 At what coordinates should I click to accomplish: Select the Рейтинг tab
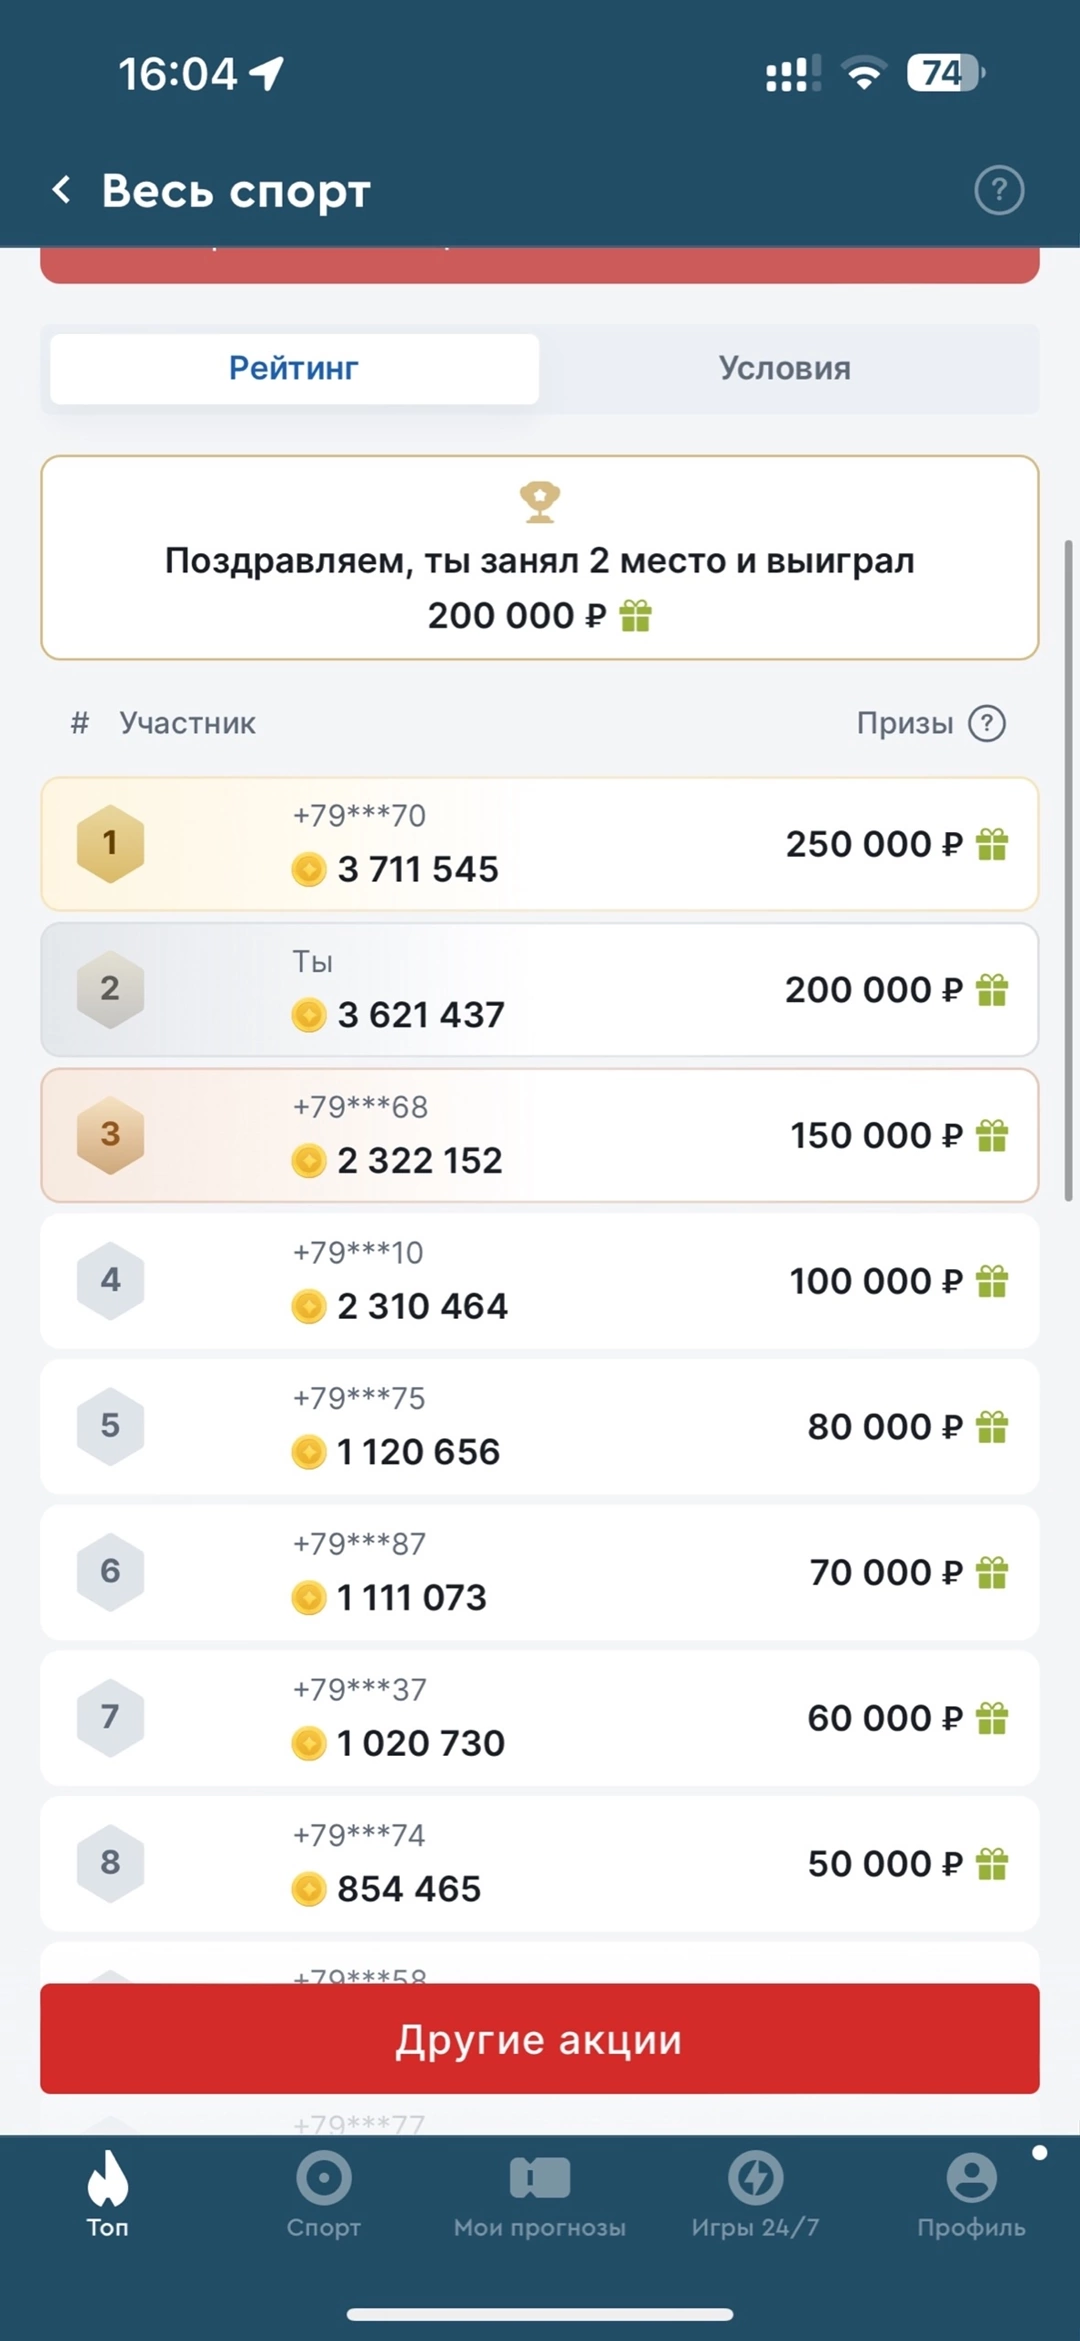pos(294,368)
